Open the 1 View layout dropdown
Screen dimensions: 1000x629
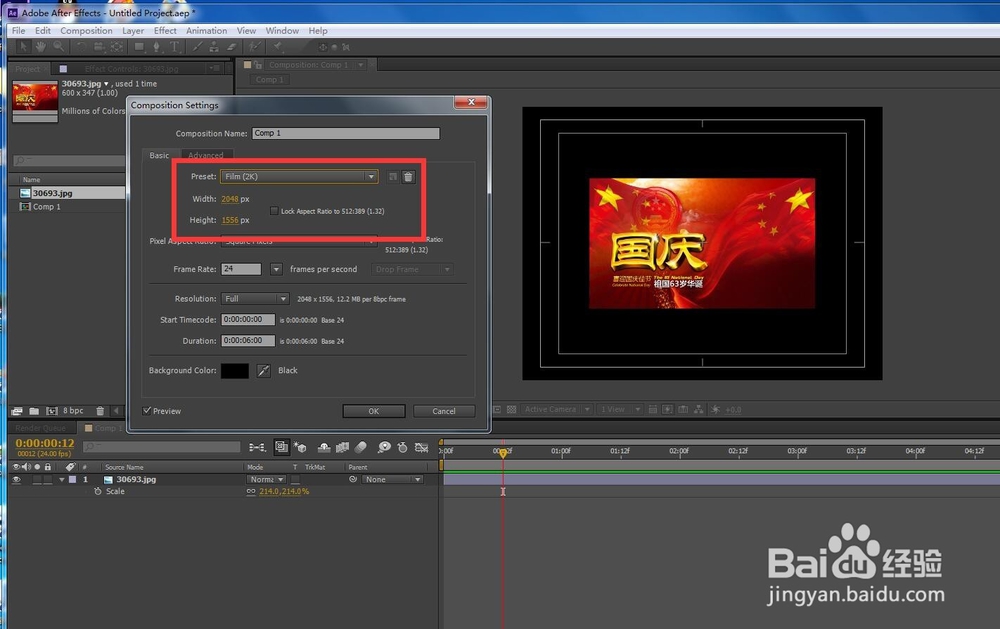click(x=619, y=410)
